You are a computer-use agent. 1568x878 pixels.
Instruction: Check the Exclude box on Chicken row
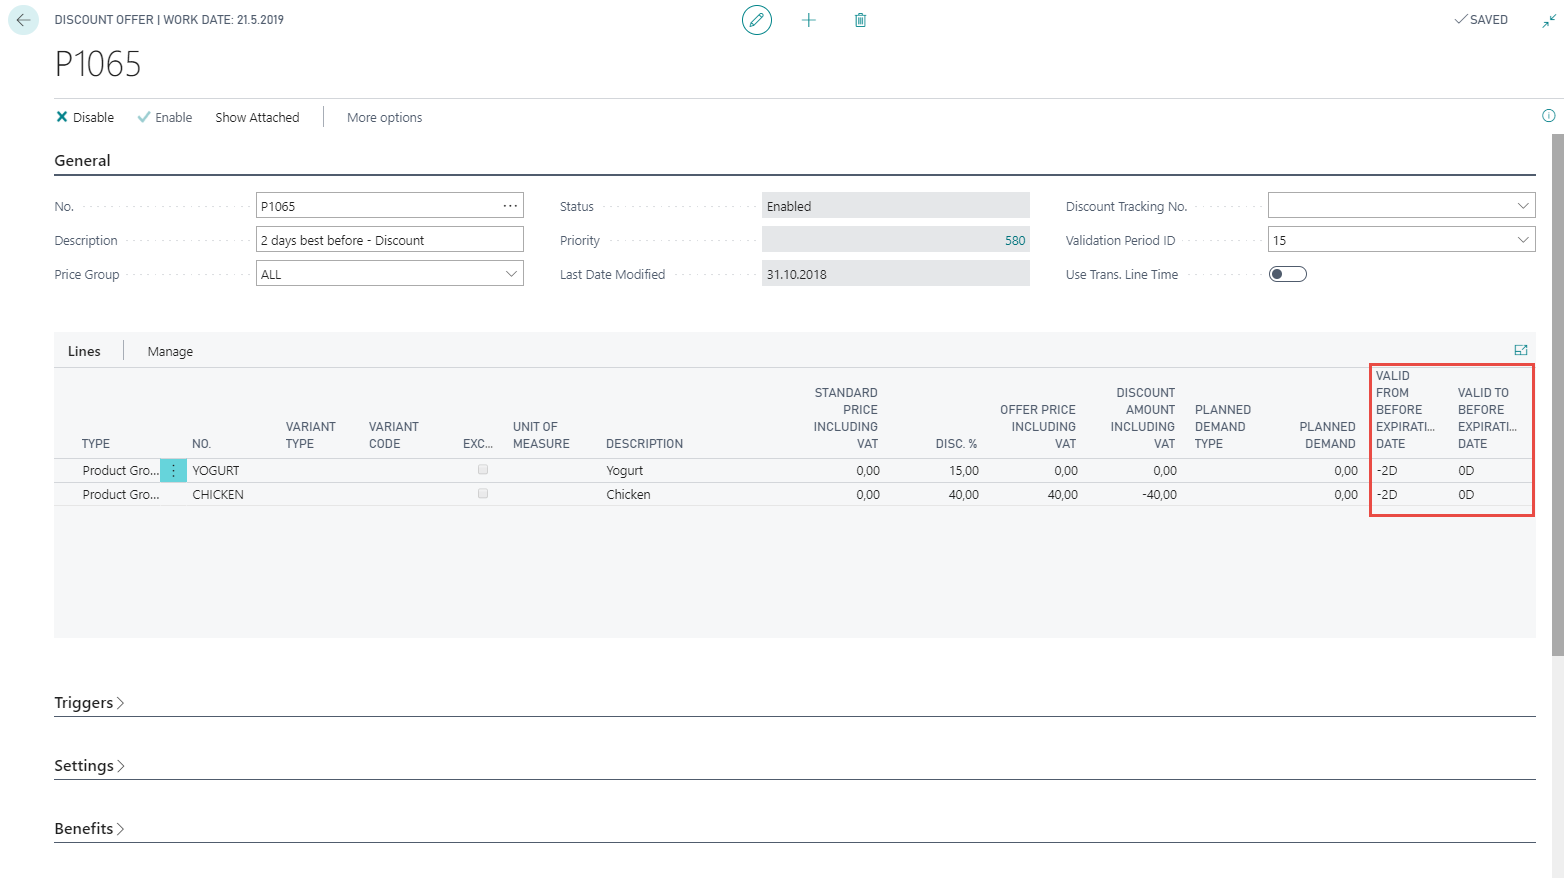click(x=483, y=493)
